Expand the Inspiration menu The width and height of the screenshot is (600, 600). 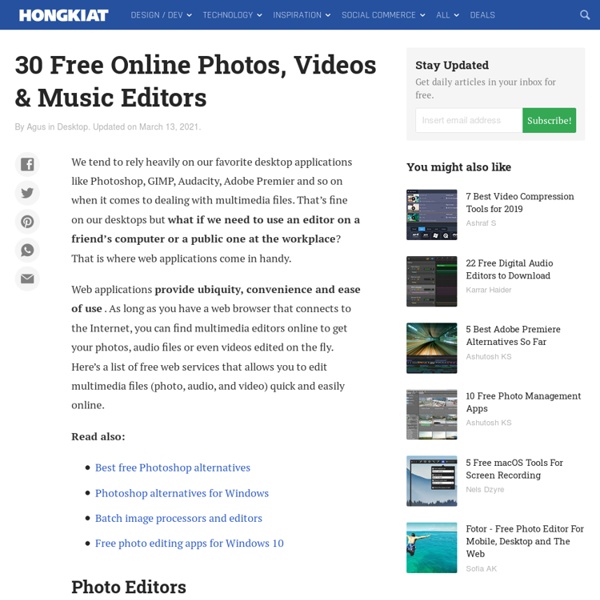pyautogui.click(x=302, y=15)
